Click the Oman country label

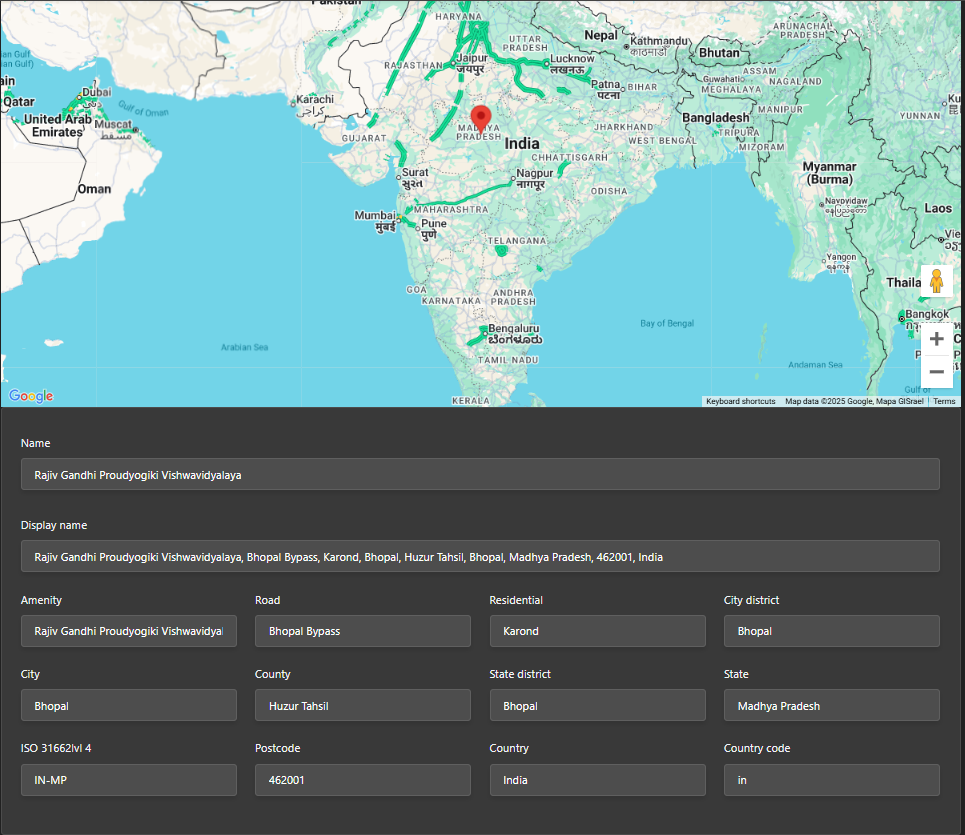click(x=94, y=189)
